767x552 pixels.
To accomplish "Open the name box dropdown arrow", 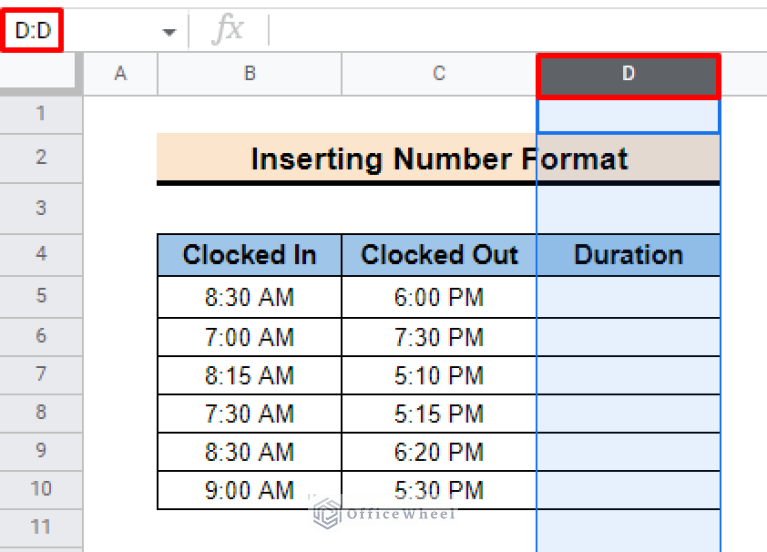I will tap(169, 32).
